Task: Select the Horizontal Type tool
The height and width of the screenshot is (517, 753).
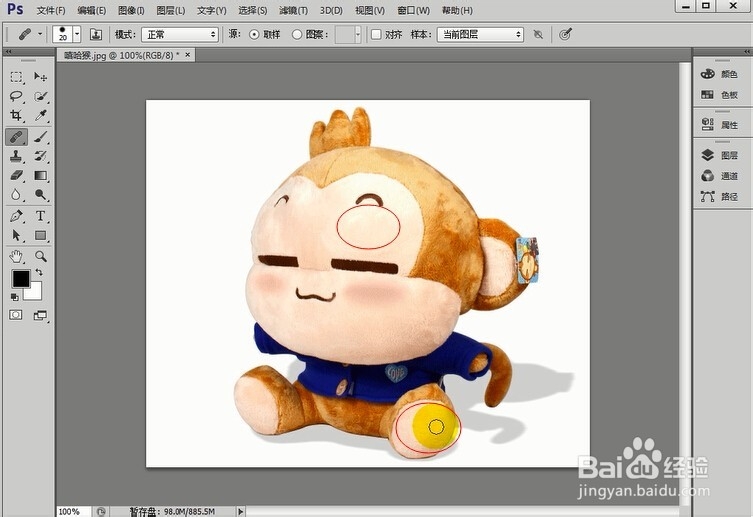Action: tap(40, 216)
